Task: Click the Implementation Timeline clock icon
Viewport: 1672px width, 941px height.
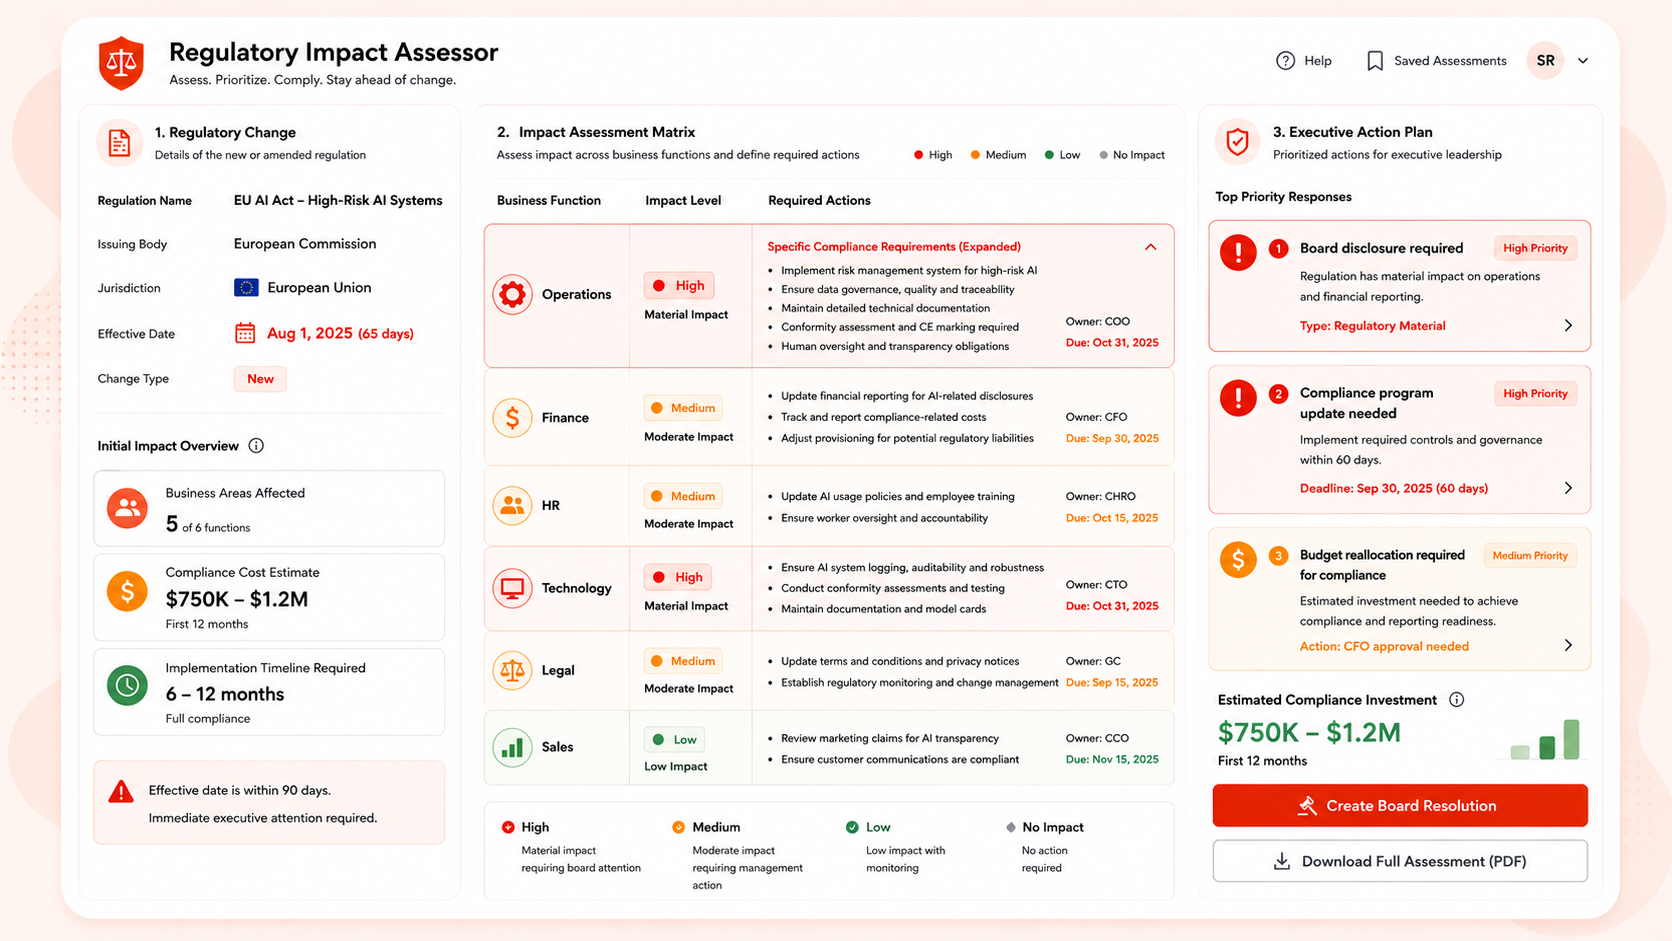Action: [127, 685]
